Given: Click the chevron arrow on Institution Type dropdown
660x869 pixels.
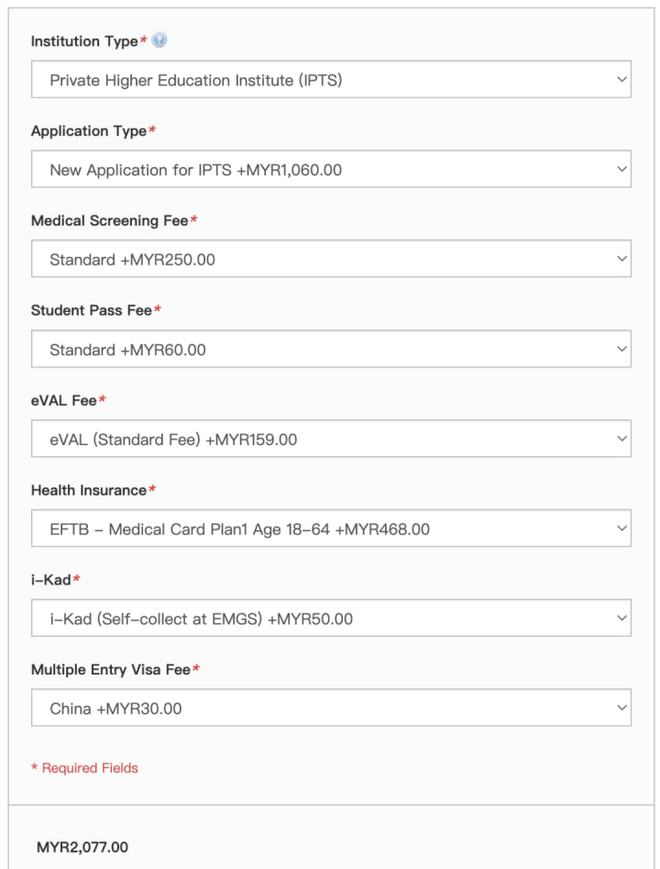Looking at the screenshot, I should coord(621,79).
